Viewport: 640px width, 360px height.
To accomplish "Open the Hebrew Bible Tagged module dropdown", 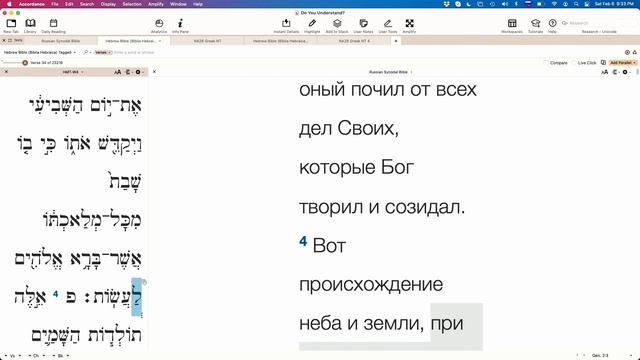I will click(40, 52).
